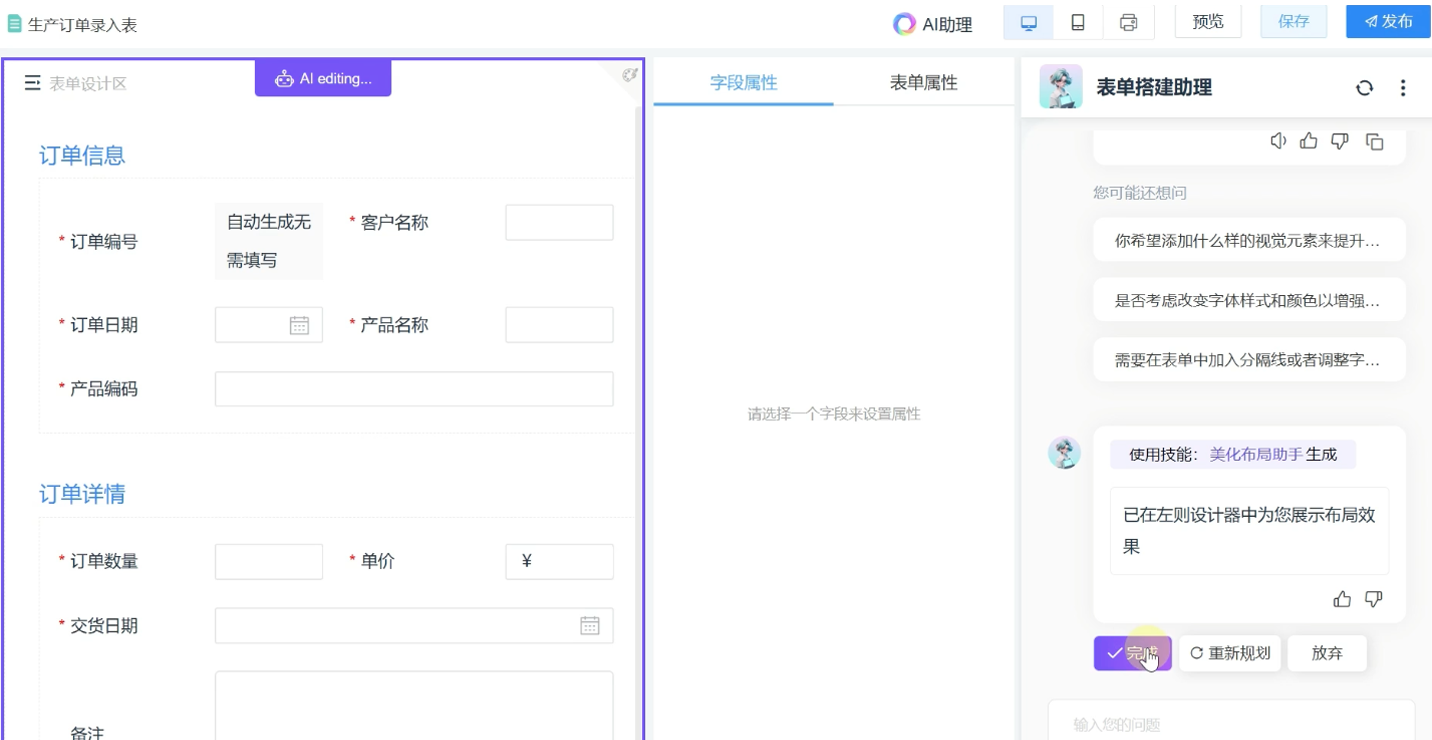
Task: Click the print icon in toolbar
Action: [x=1128, y=22]
